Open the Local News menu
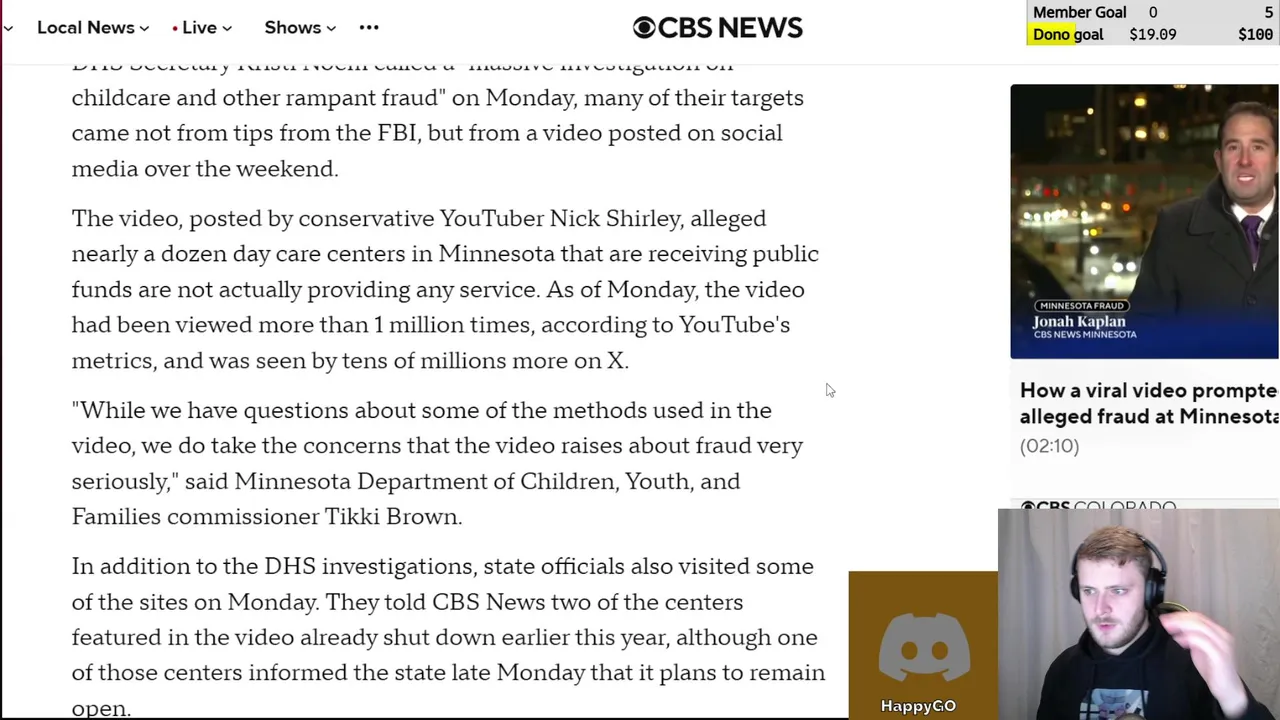Image resolution: width=1280 pixels, height=720 pixels. pyautogui.click(x=85, y=27)
